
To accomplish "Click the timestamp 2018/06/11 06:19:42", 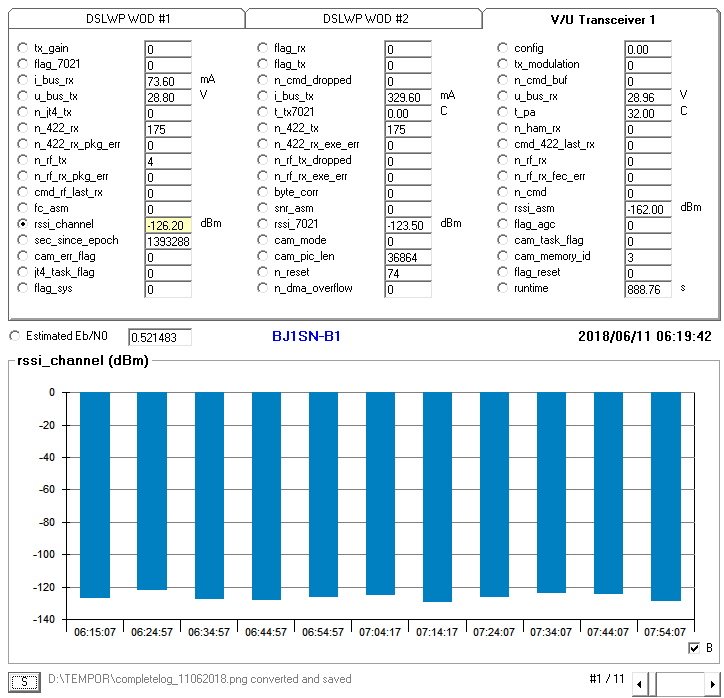I will coord(645,336).
